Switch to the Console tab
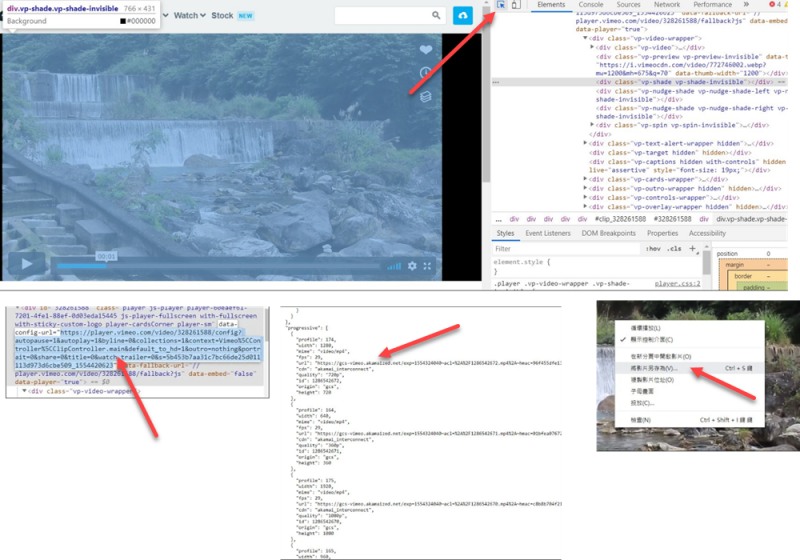This screenshot has height=560, width=800. pos(591,5)
